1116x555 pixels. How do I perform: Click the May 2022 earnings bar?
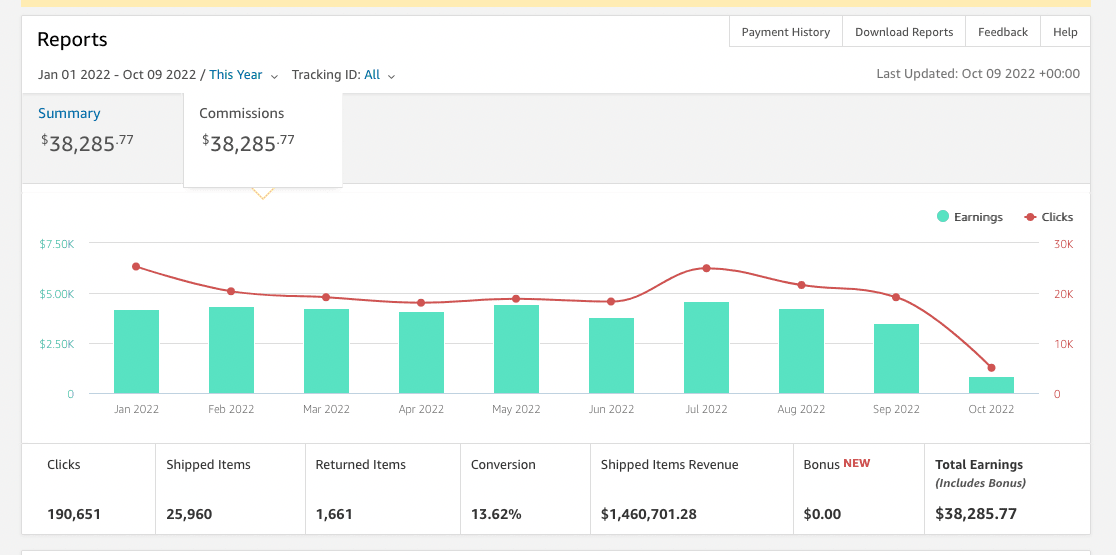click(x=516, y=350)
